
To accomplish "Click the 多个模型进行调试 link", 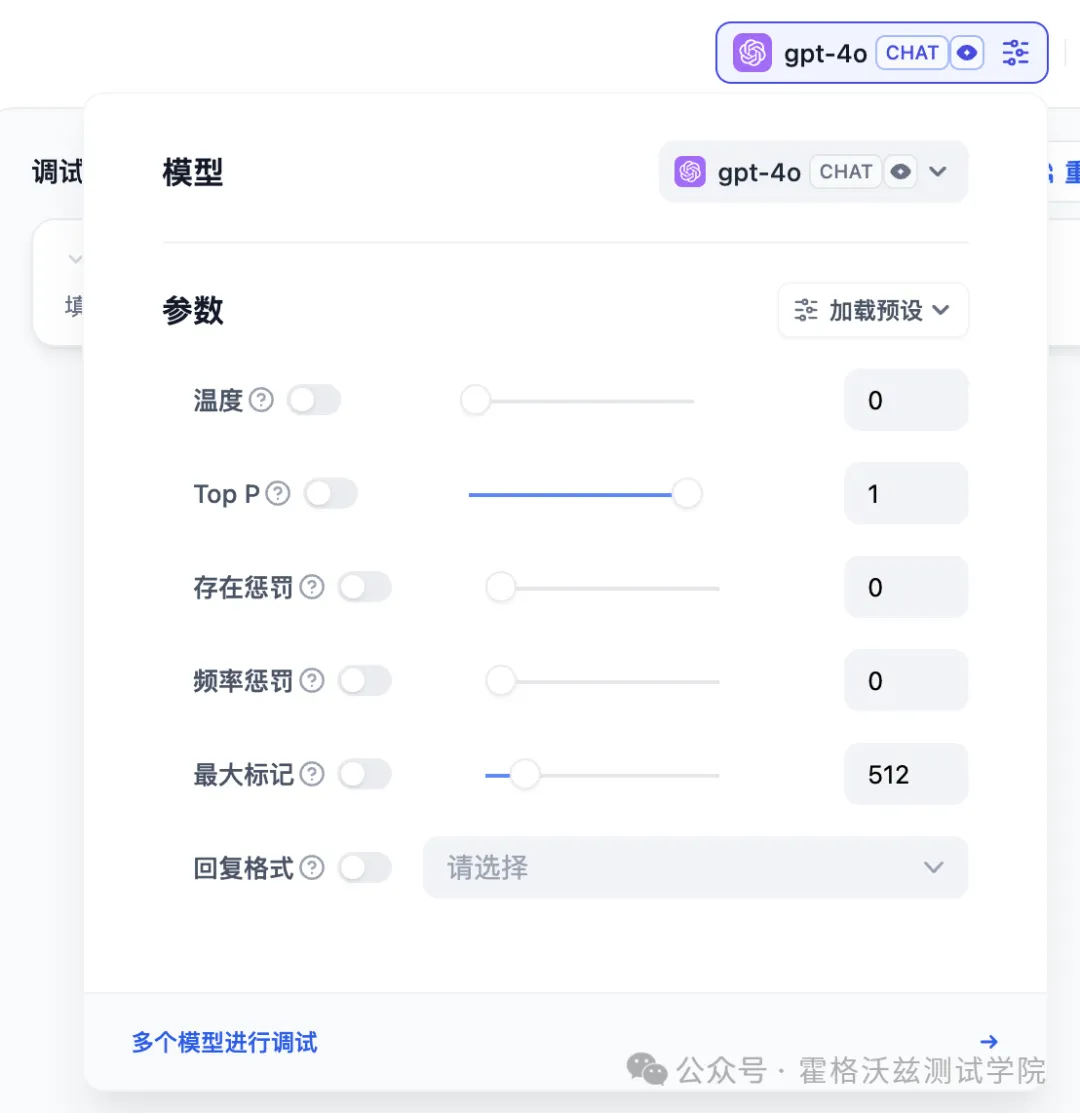I will tap(224, 1041).
